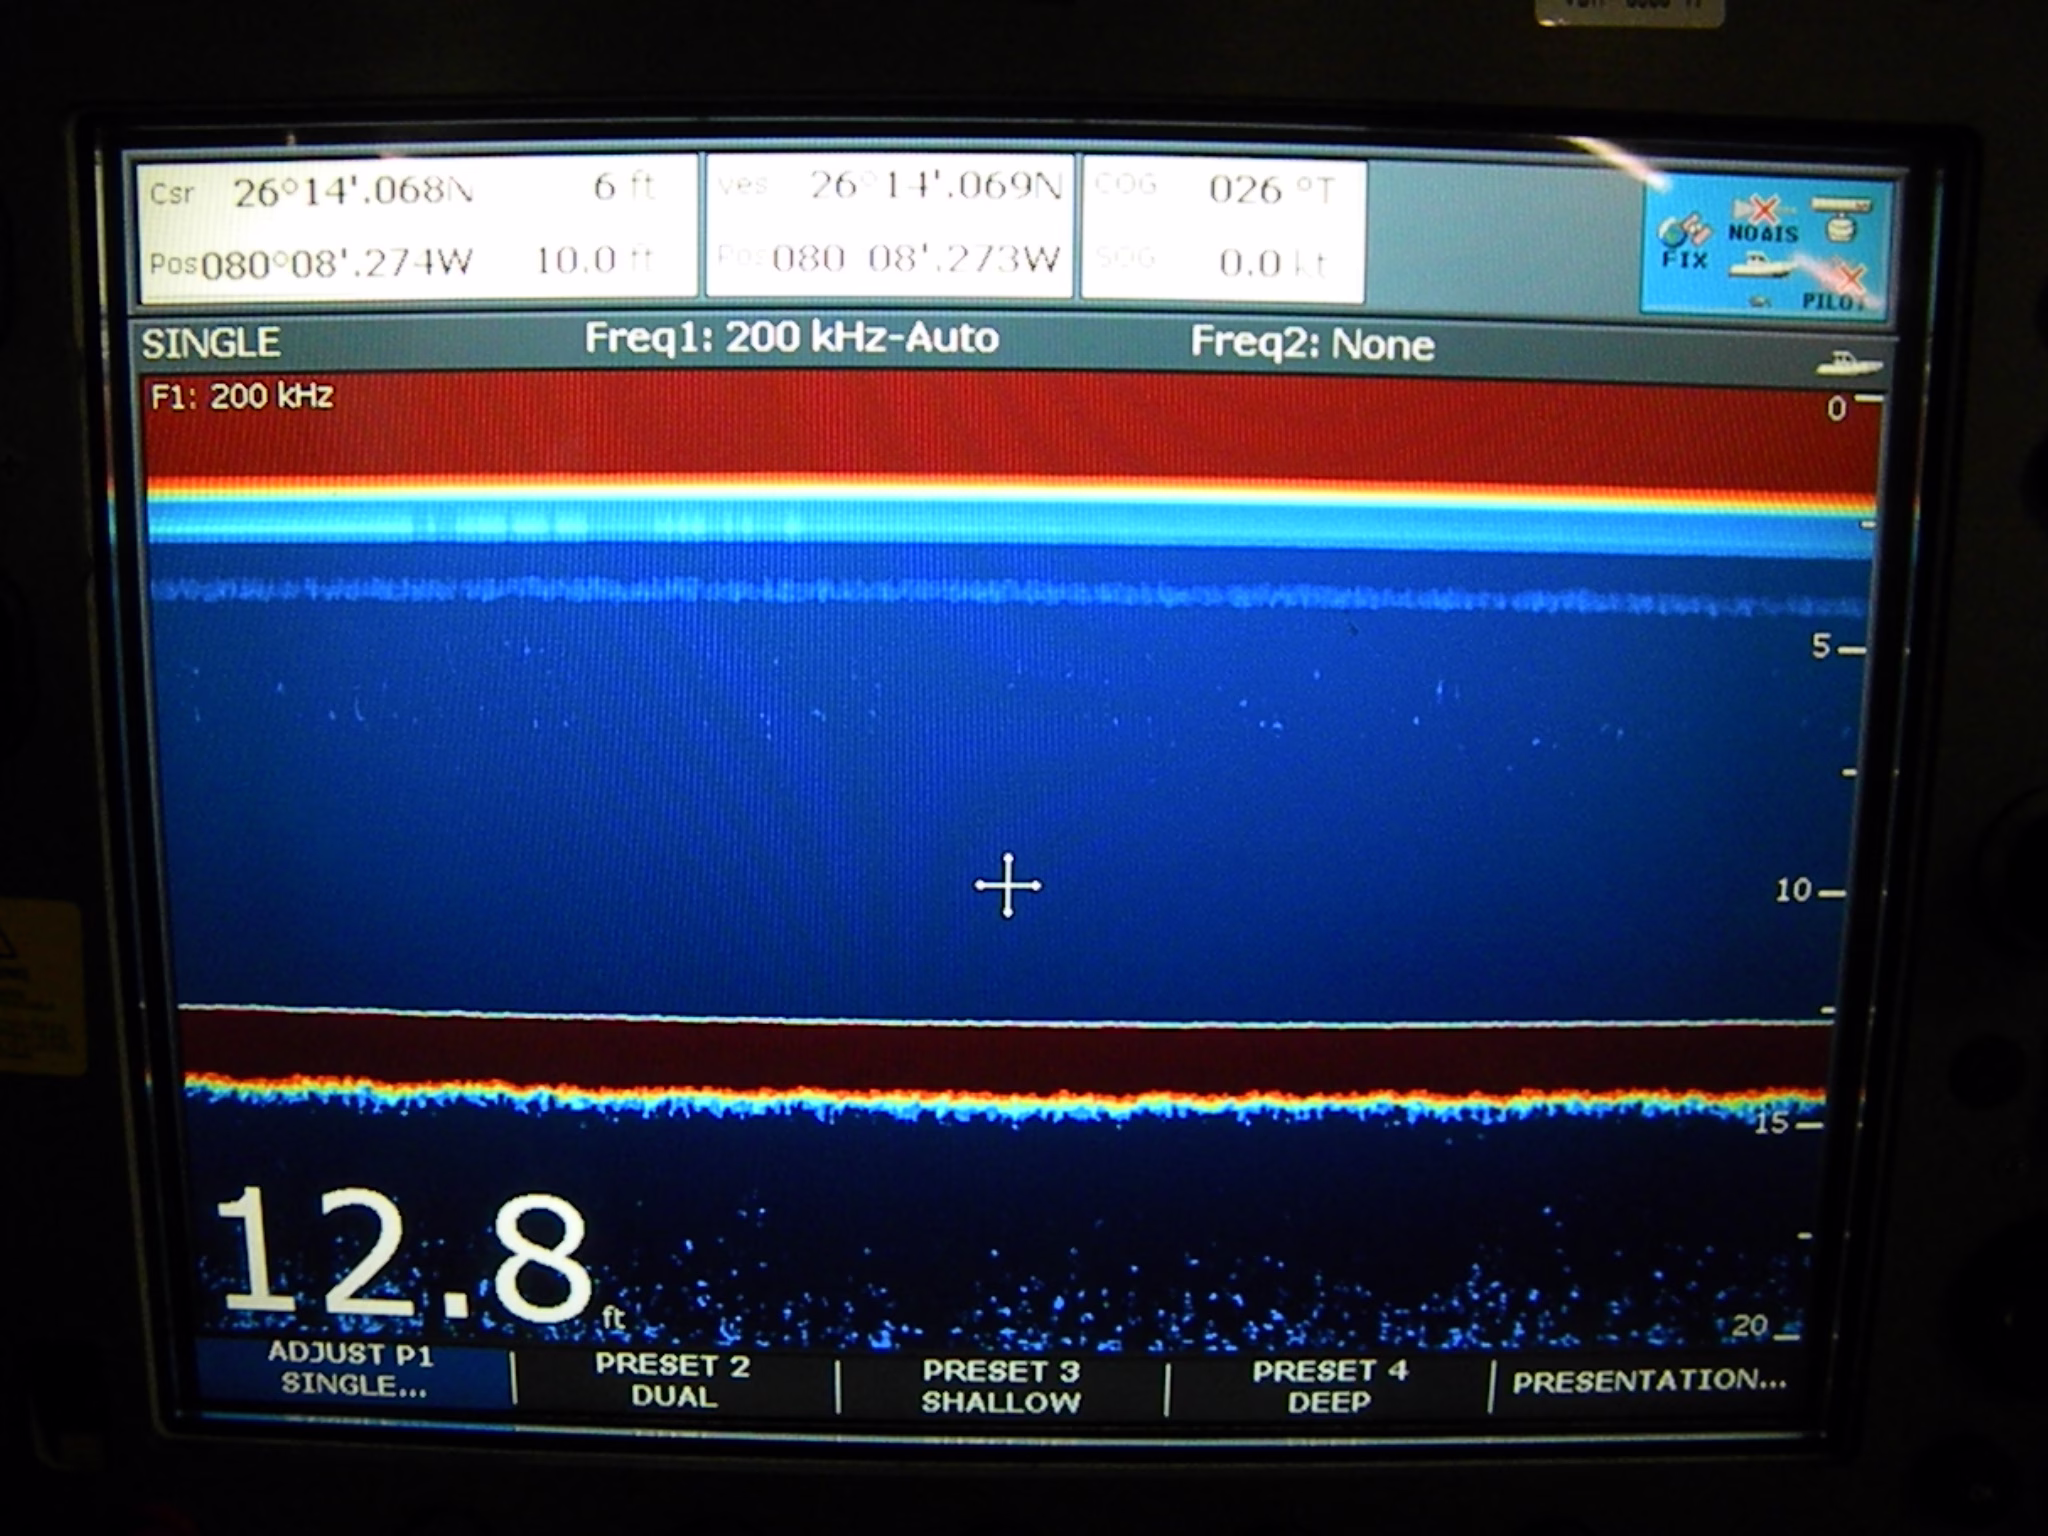
Task: Click the Freq1: 200 kHz-Auto label
Action: click(791, 338)
